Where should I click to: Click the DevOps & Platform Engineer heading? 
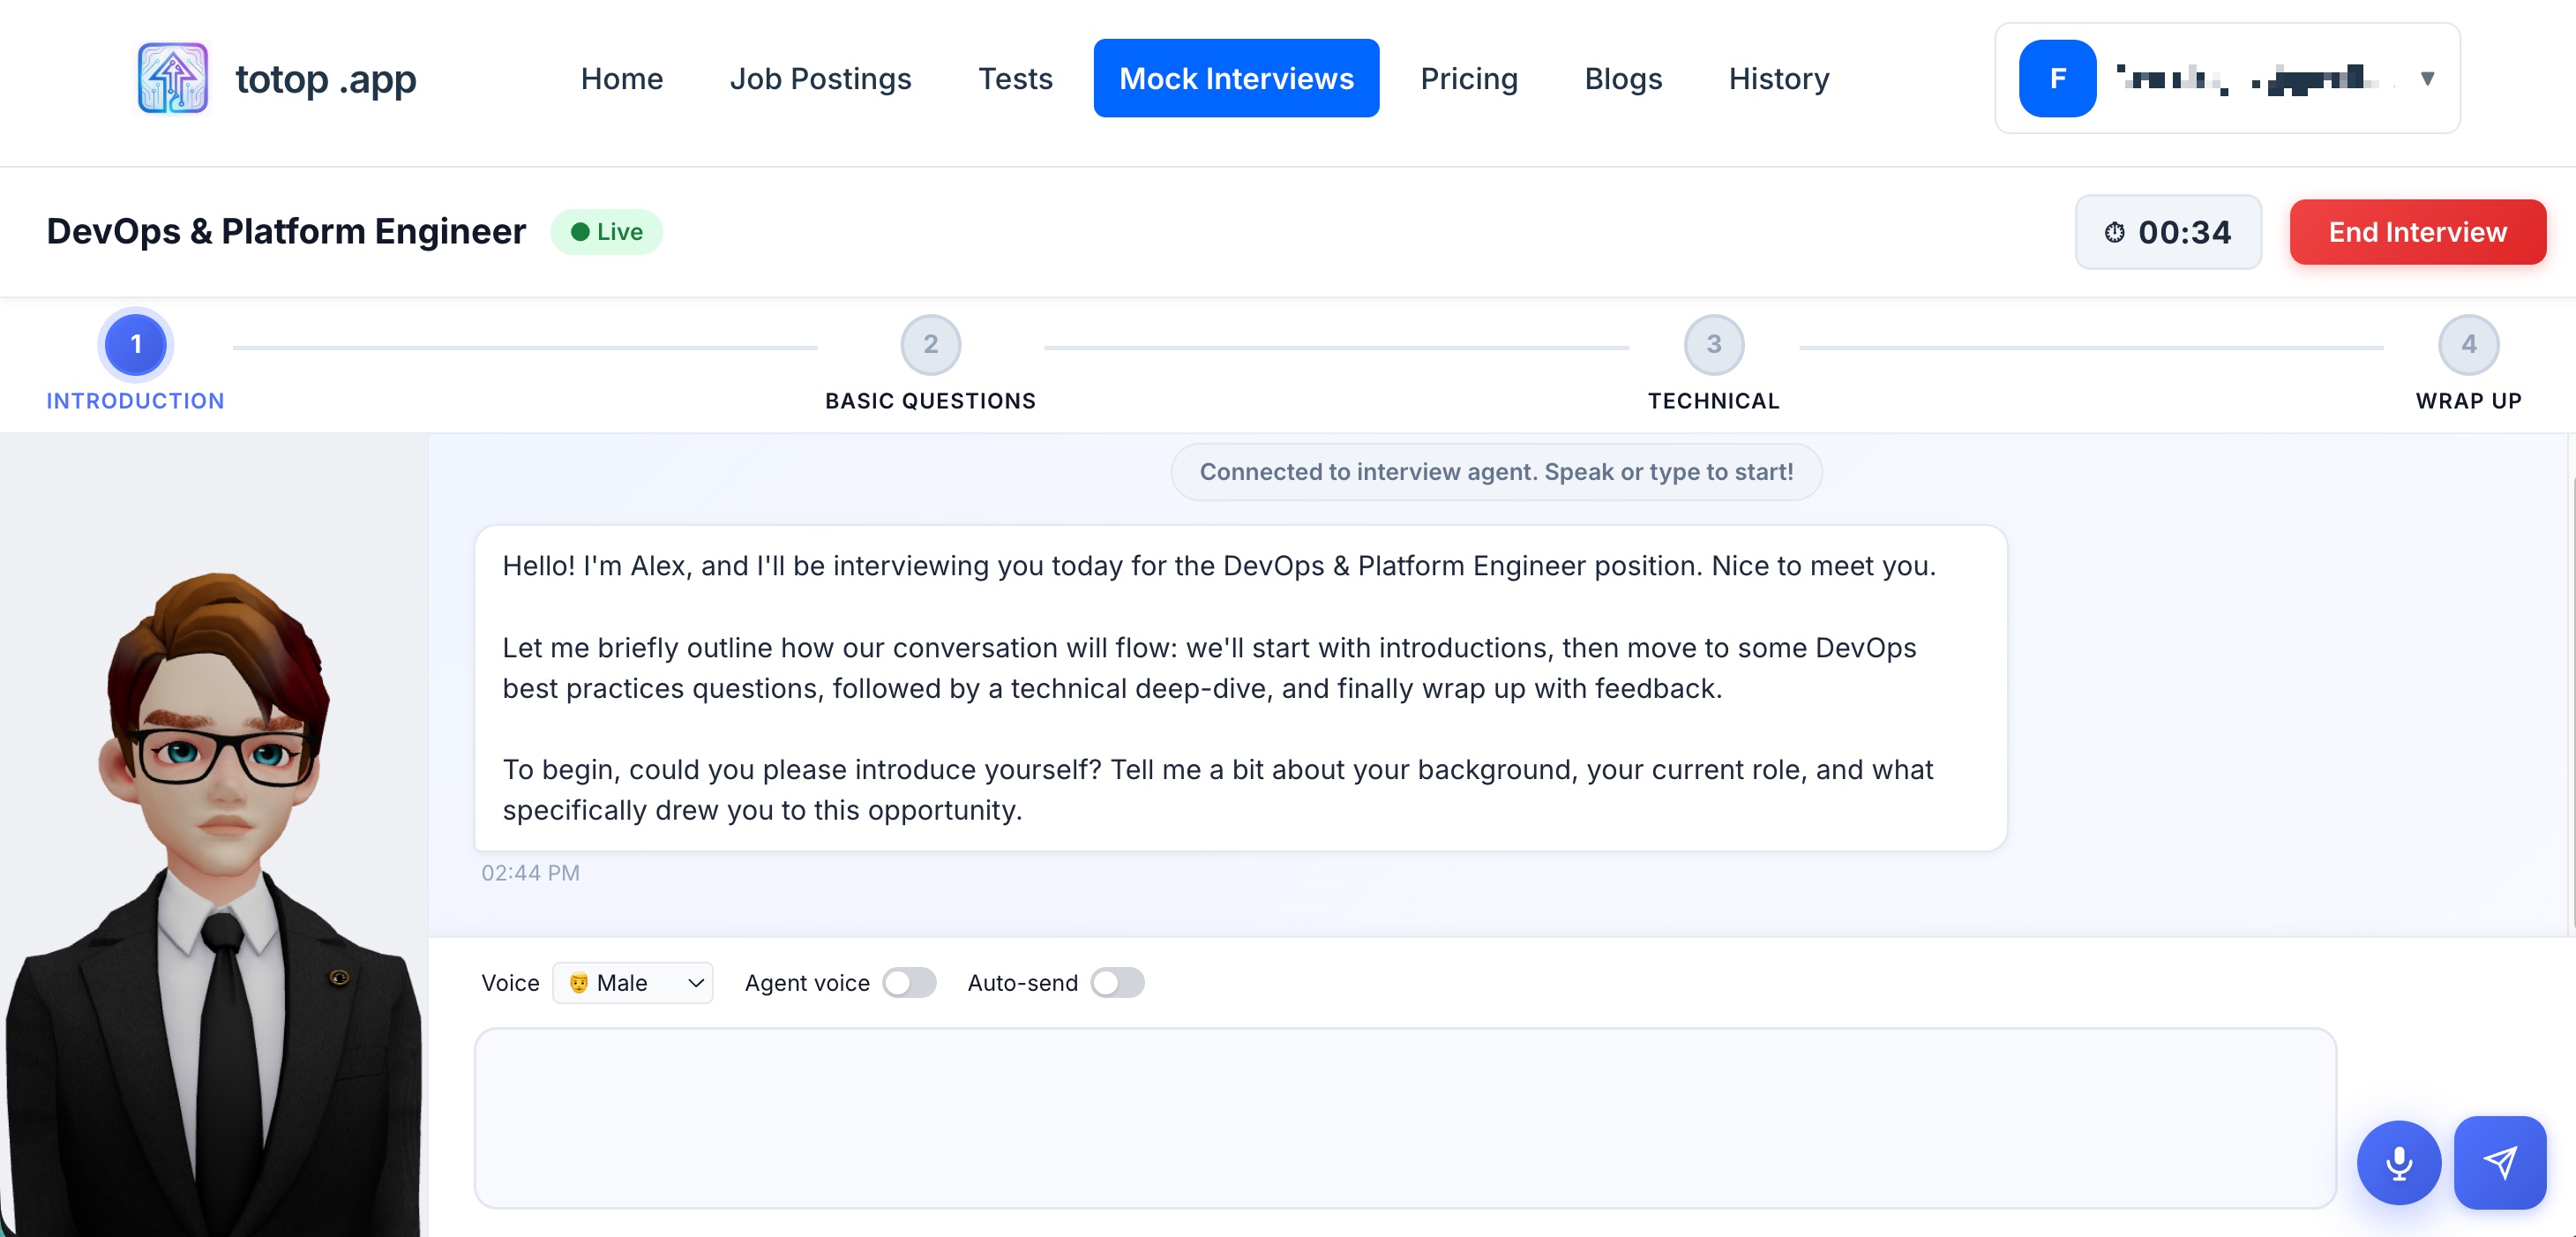(286, 232)
